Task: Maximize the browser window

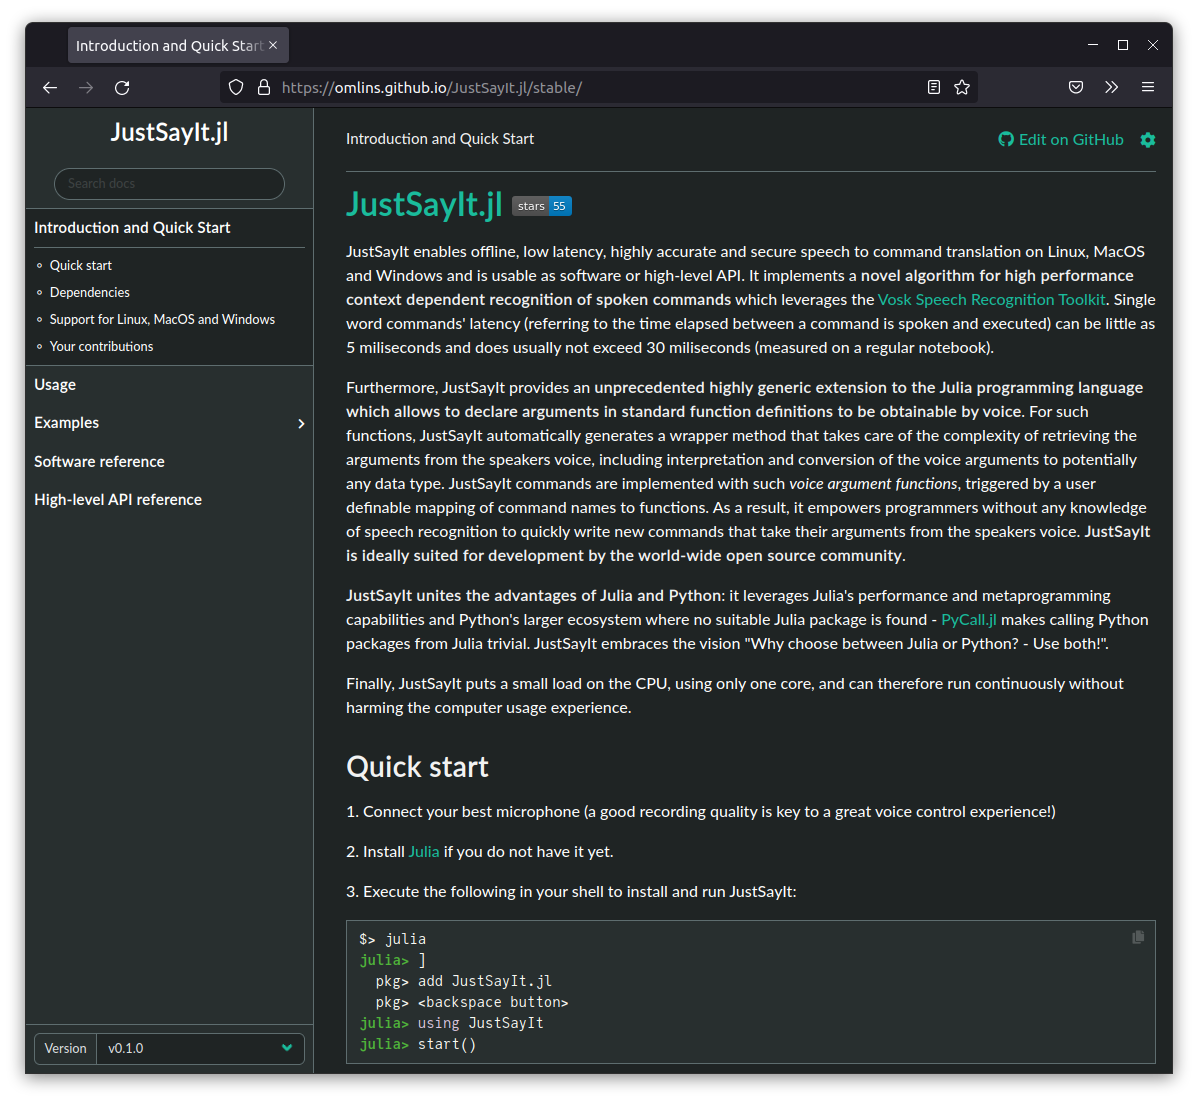Action: coord(1122,45)
